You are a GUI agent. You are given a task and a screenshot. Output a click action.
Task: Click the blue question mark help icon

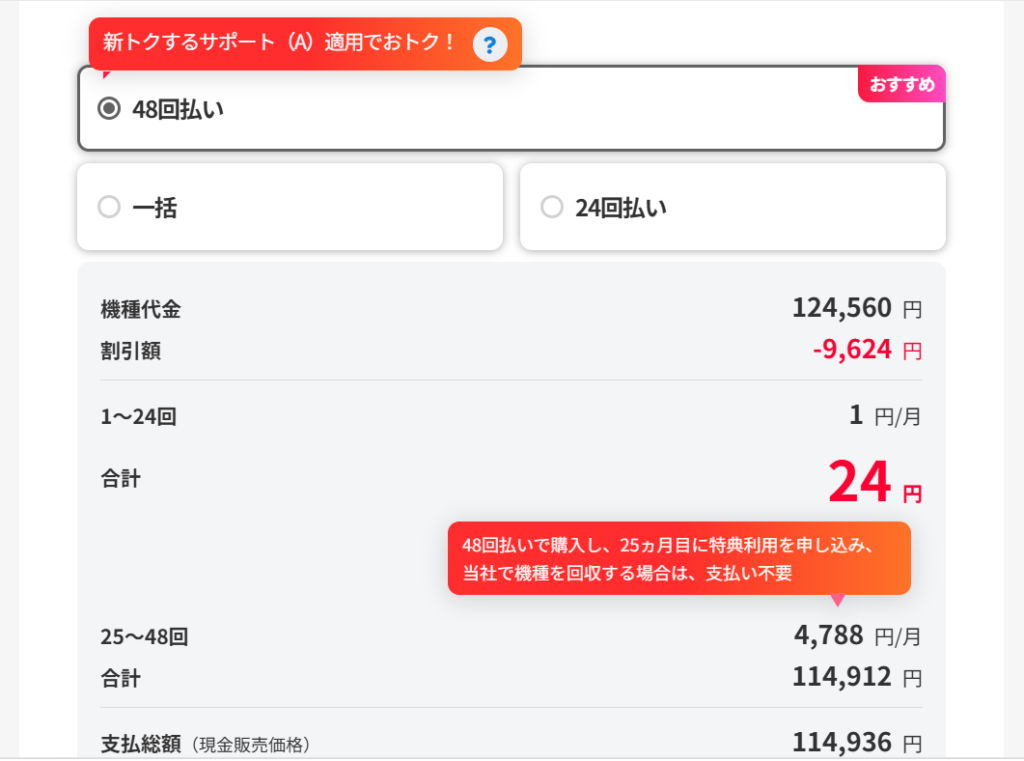coord(490,44)
